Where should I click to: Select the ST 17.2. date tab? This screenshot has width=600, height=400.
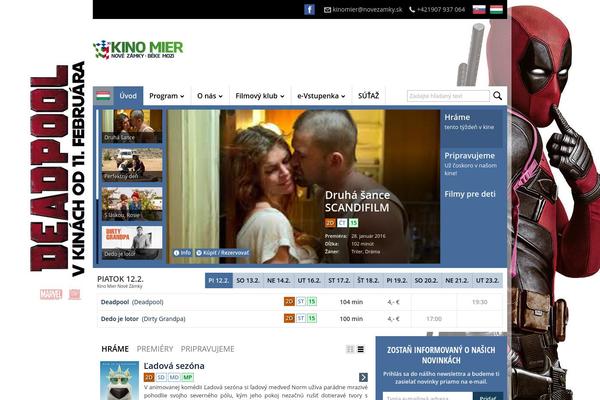pyautogui.click(x=339, y=281)
